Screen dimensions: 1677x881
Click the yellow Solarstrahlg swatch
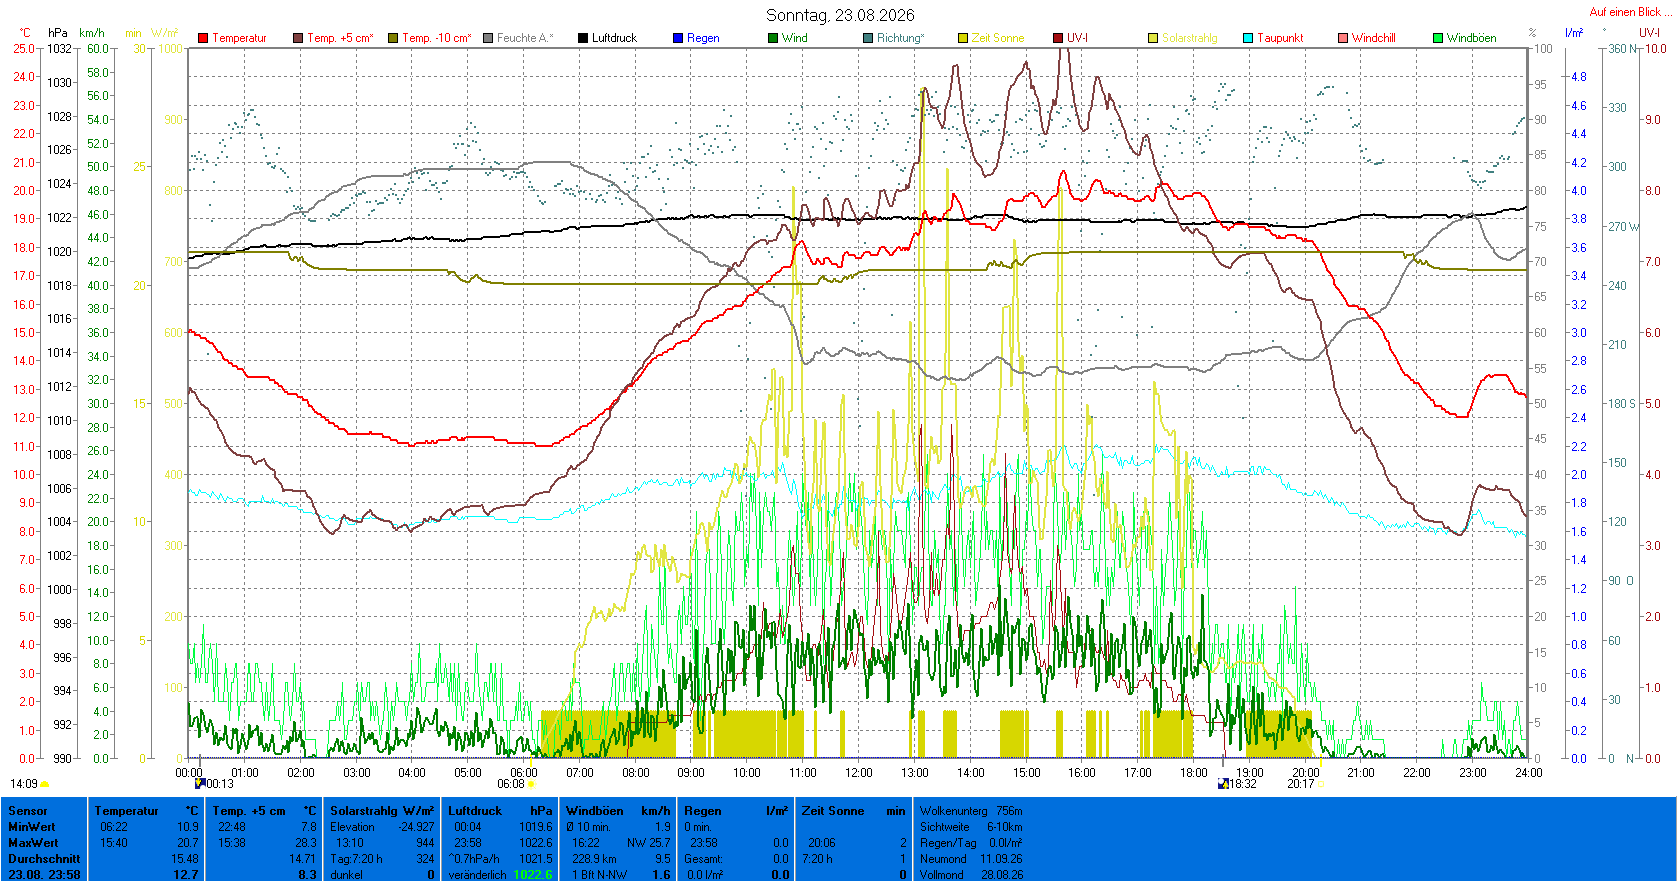click(1153, 38)
